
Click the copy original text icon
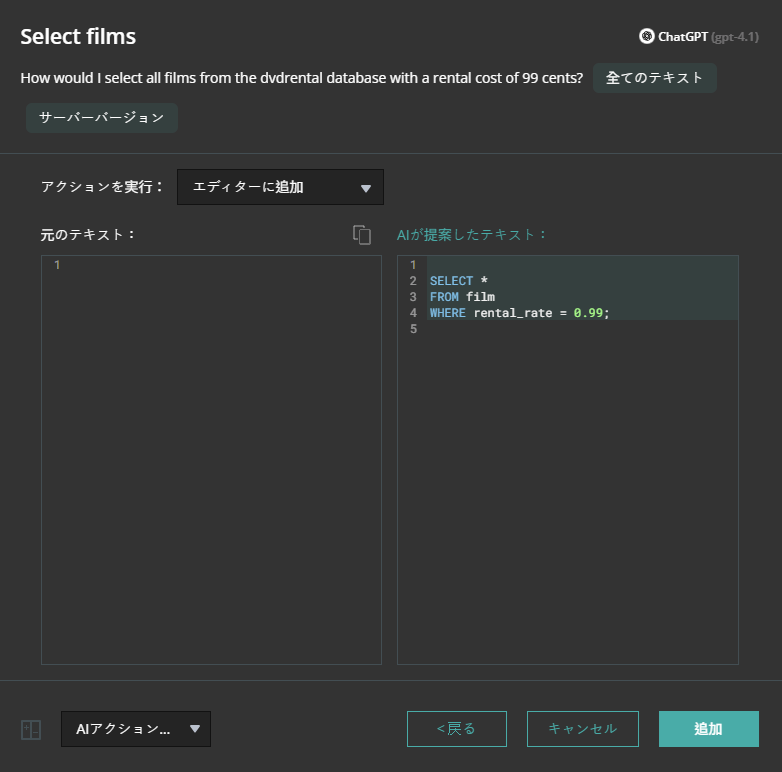pyautogui.click(x=362, y=234)
